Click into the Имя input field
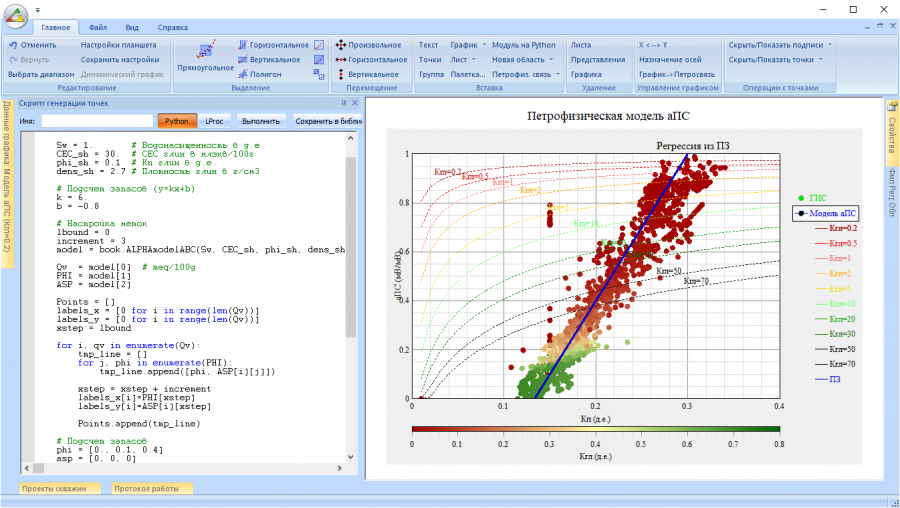 tap(97, 121)
